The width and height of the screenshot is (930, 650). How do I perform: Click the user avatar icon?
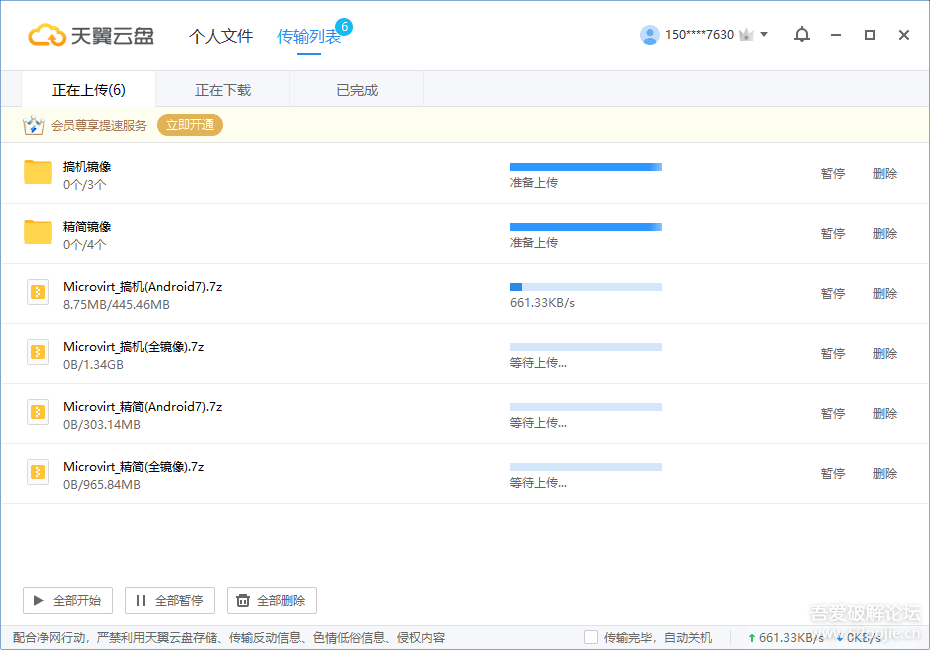[649, 35]
